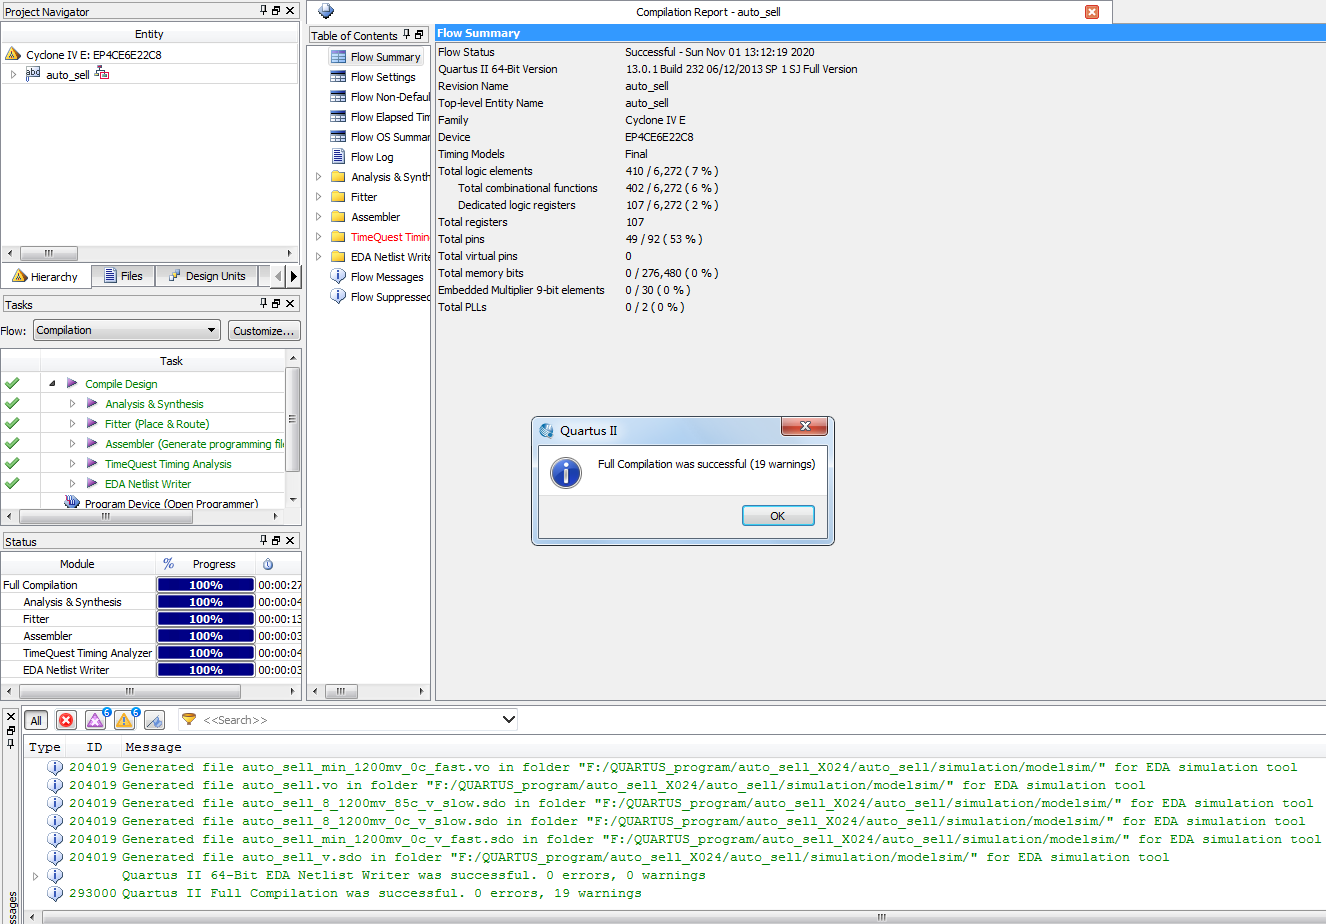The width and height of the screenshot is (1326, 924).
Task: Expand the Fitter (Place & Route) task
Action: click(72, 423)
